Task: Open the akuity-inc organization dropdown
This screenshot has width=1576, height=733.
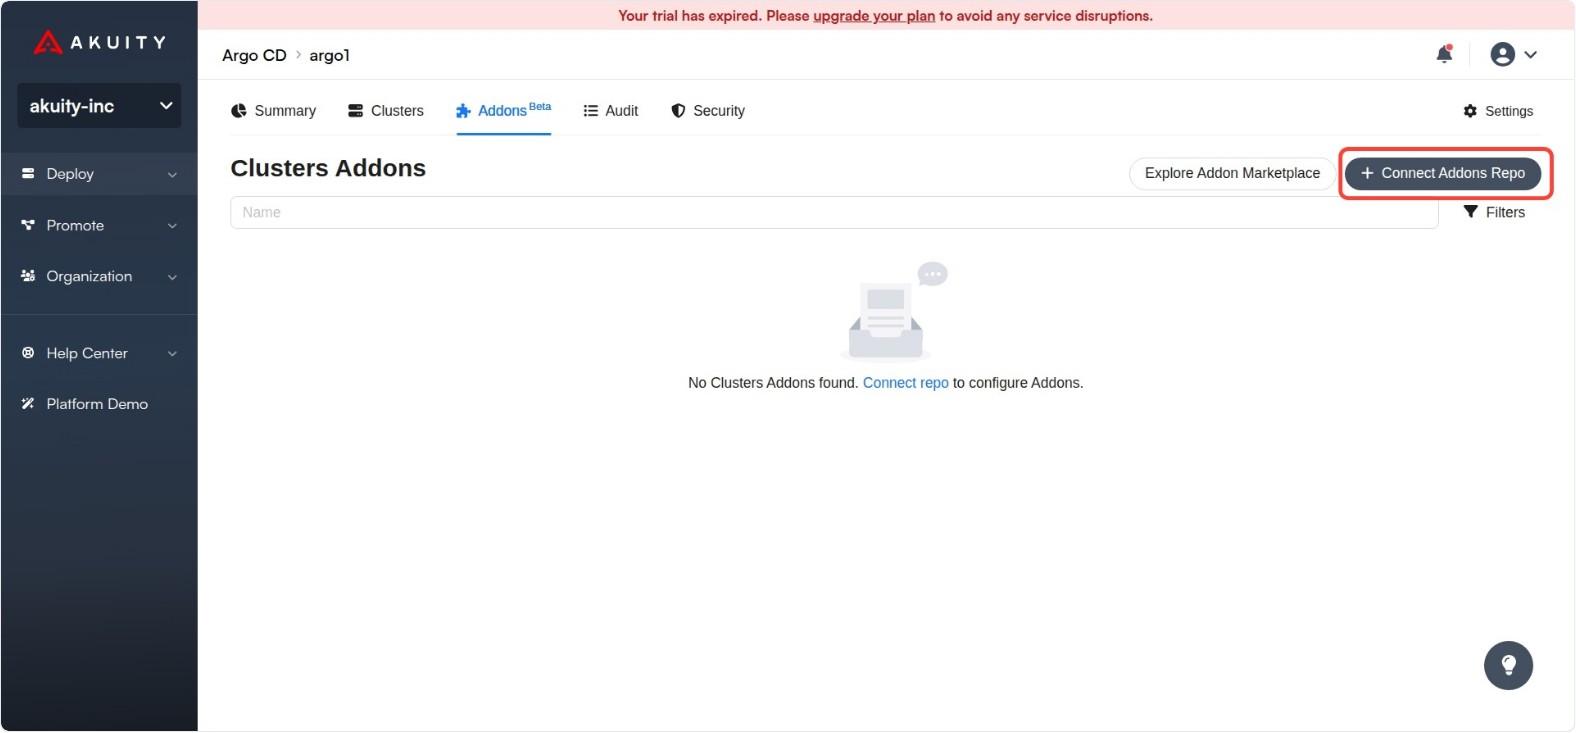Action: pyautogui.click(x=99, y=106)
